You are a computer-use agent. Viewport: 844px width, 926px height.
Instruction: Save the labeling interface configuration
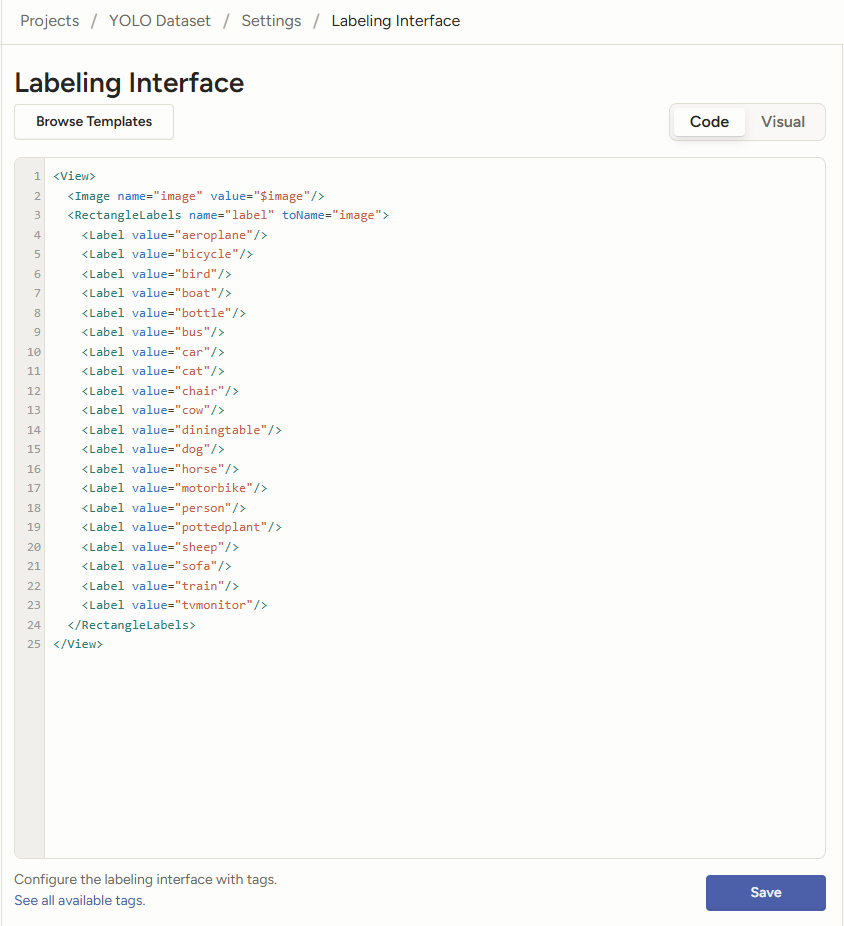pyautogui.click(x=765, y=893)
